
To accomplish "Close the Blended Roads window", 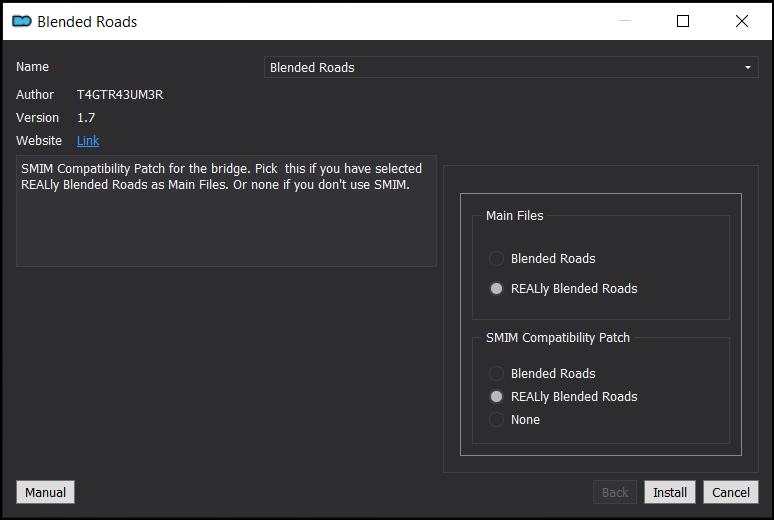I will pyautogui.click(x=741, y=21).
